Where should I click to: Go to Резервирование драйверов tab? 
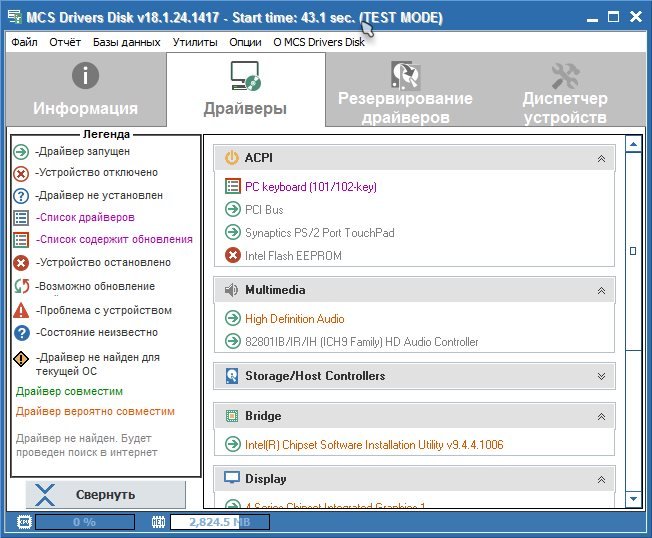[x=405, y=89]
